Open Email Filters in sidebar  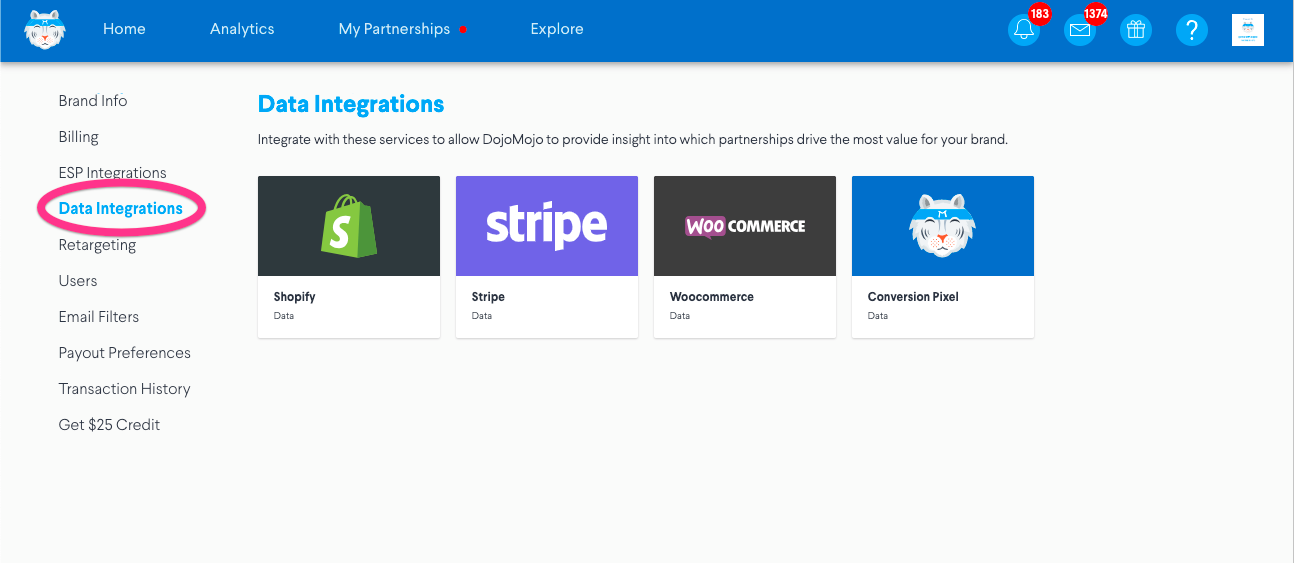[99, 317]
